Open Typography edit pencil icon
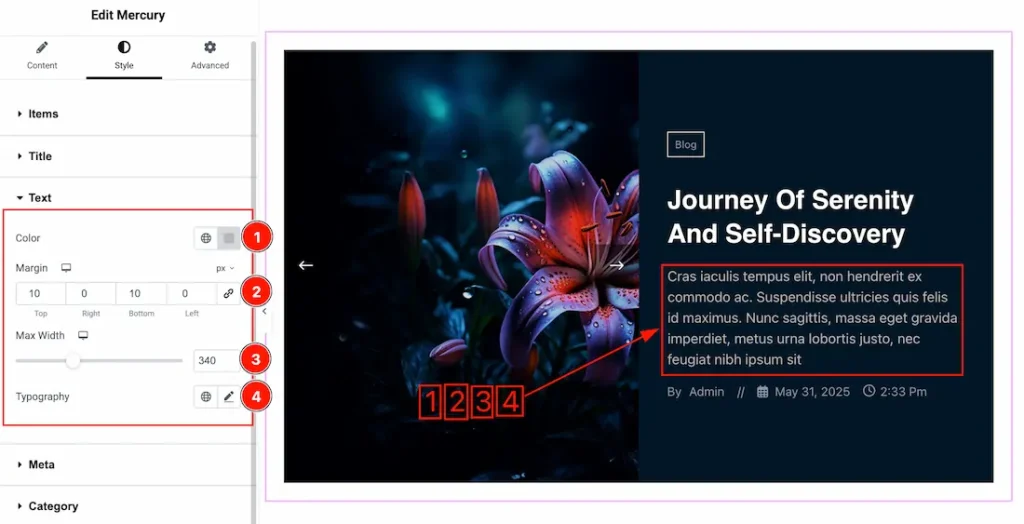 (x=229, y=397)
